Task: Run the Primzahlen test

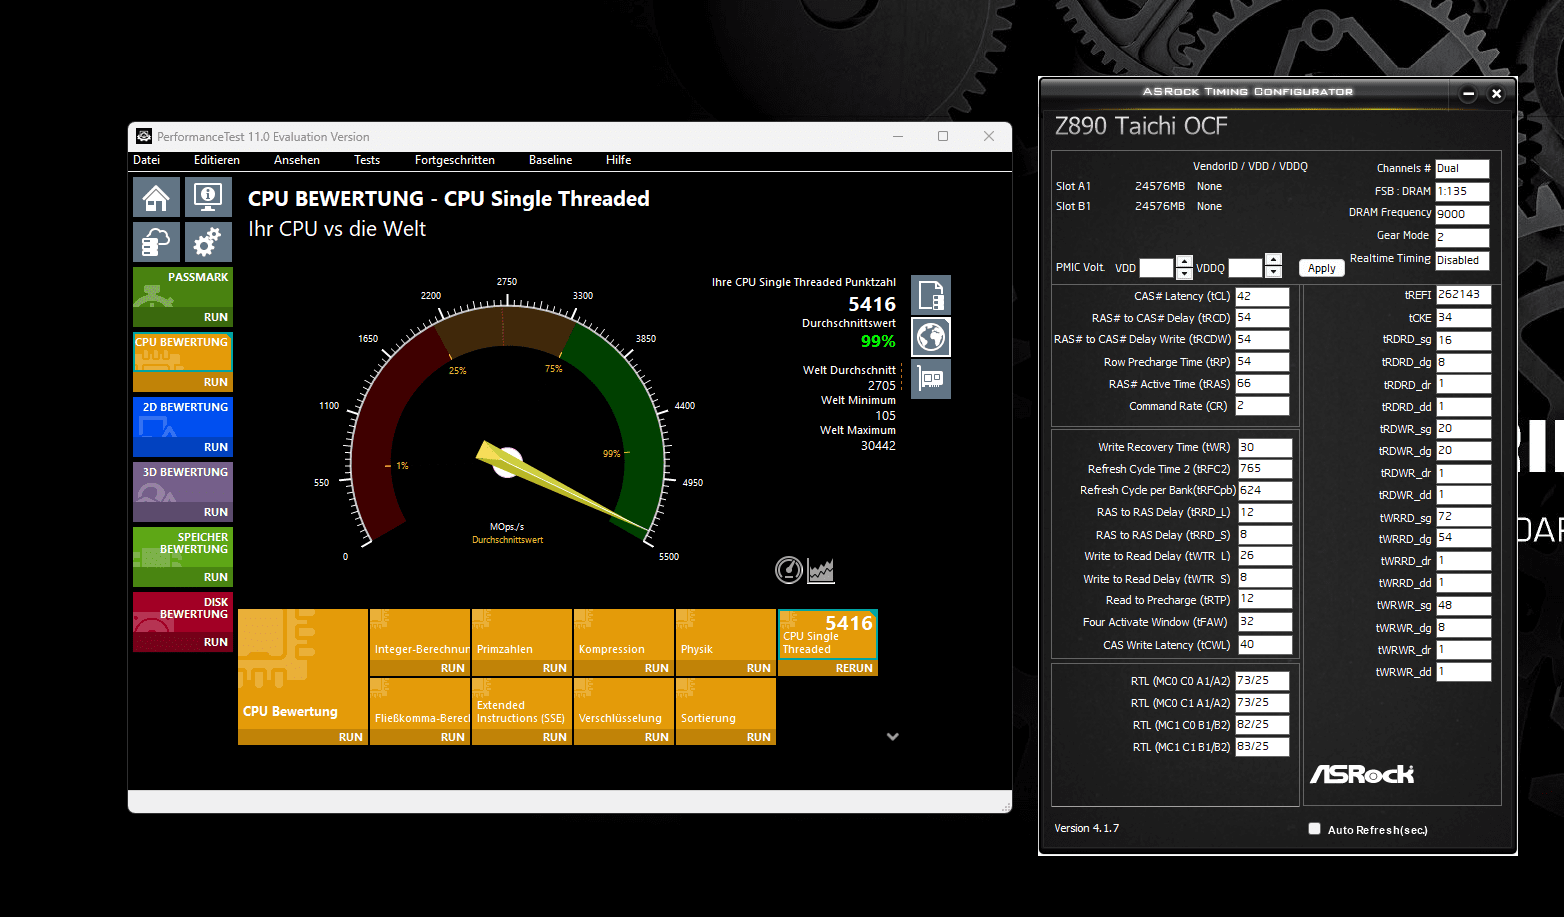Action: click(x=555, y=668)
